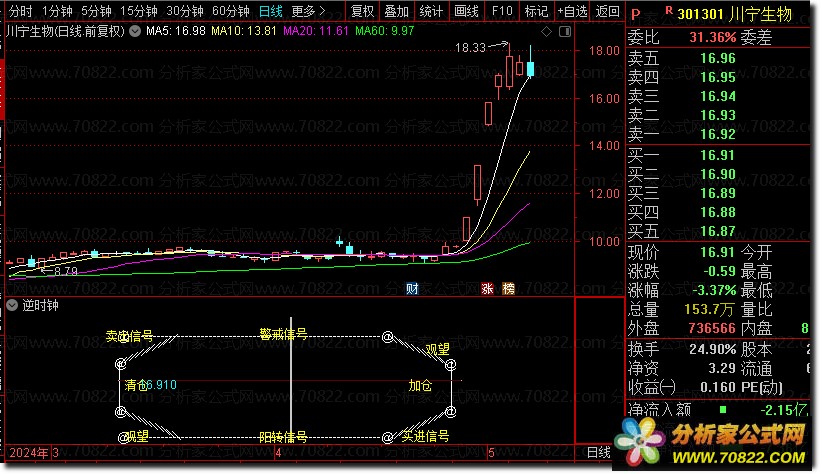
Task: Open the 复权 adjustment menu
Action: (x=362, y=11)
